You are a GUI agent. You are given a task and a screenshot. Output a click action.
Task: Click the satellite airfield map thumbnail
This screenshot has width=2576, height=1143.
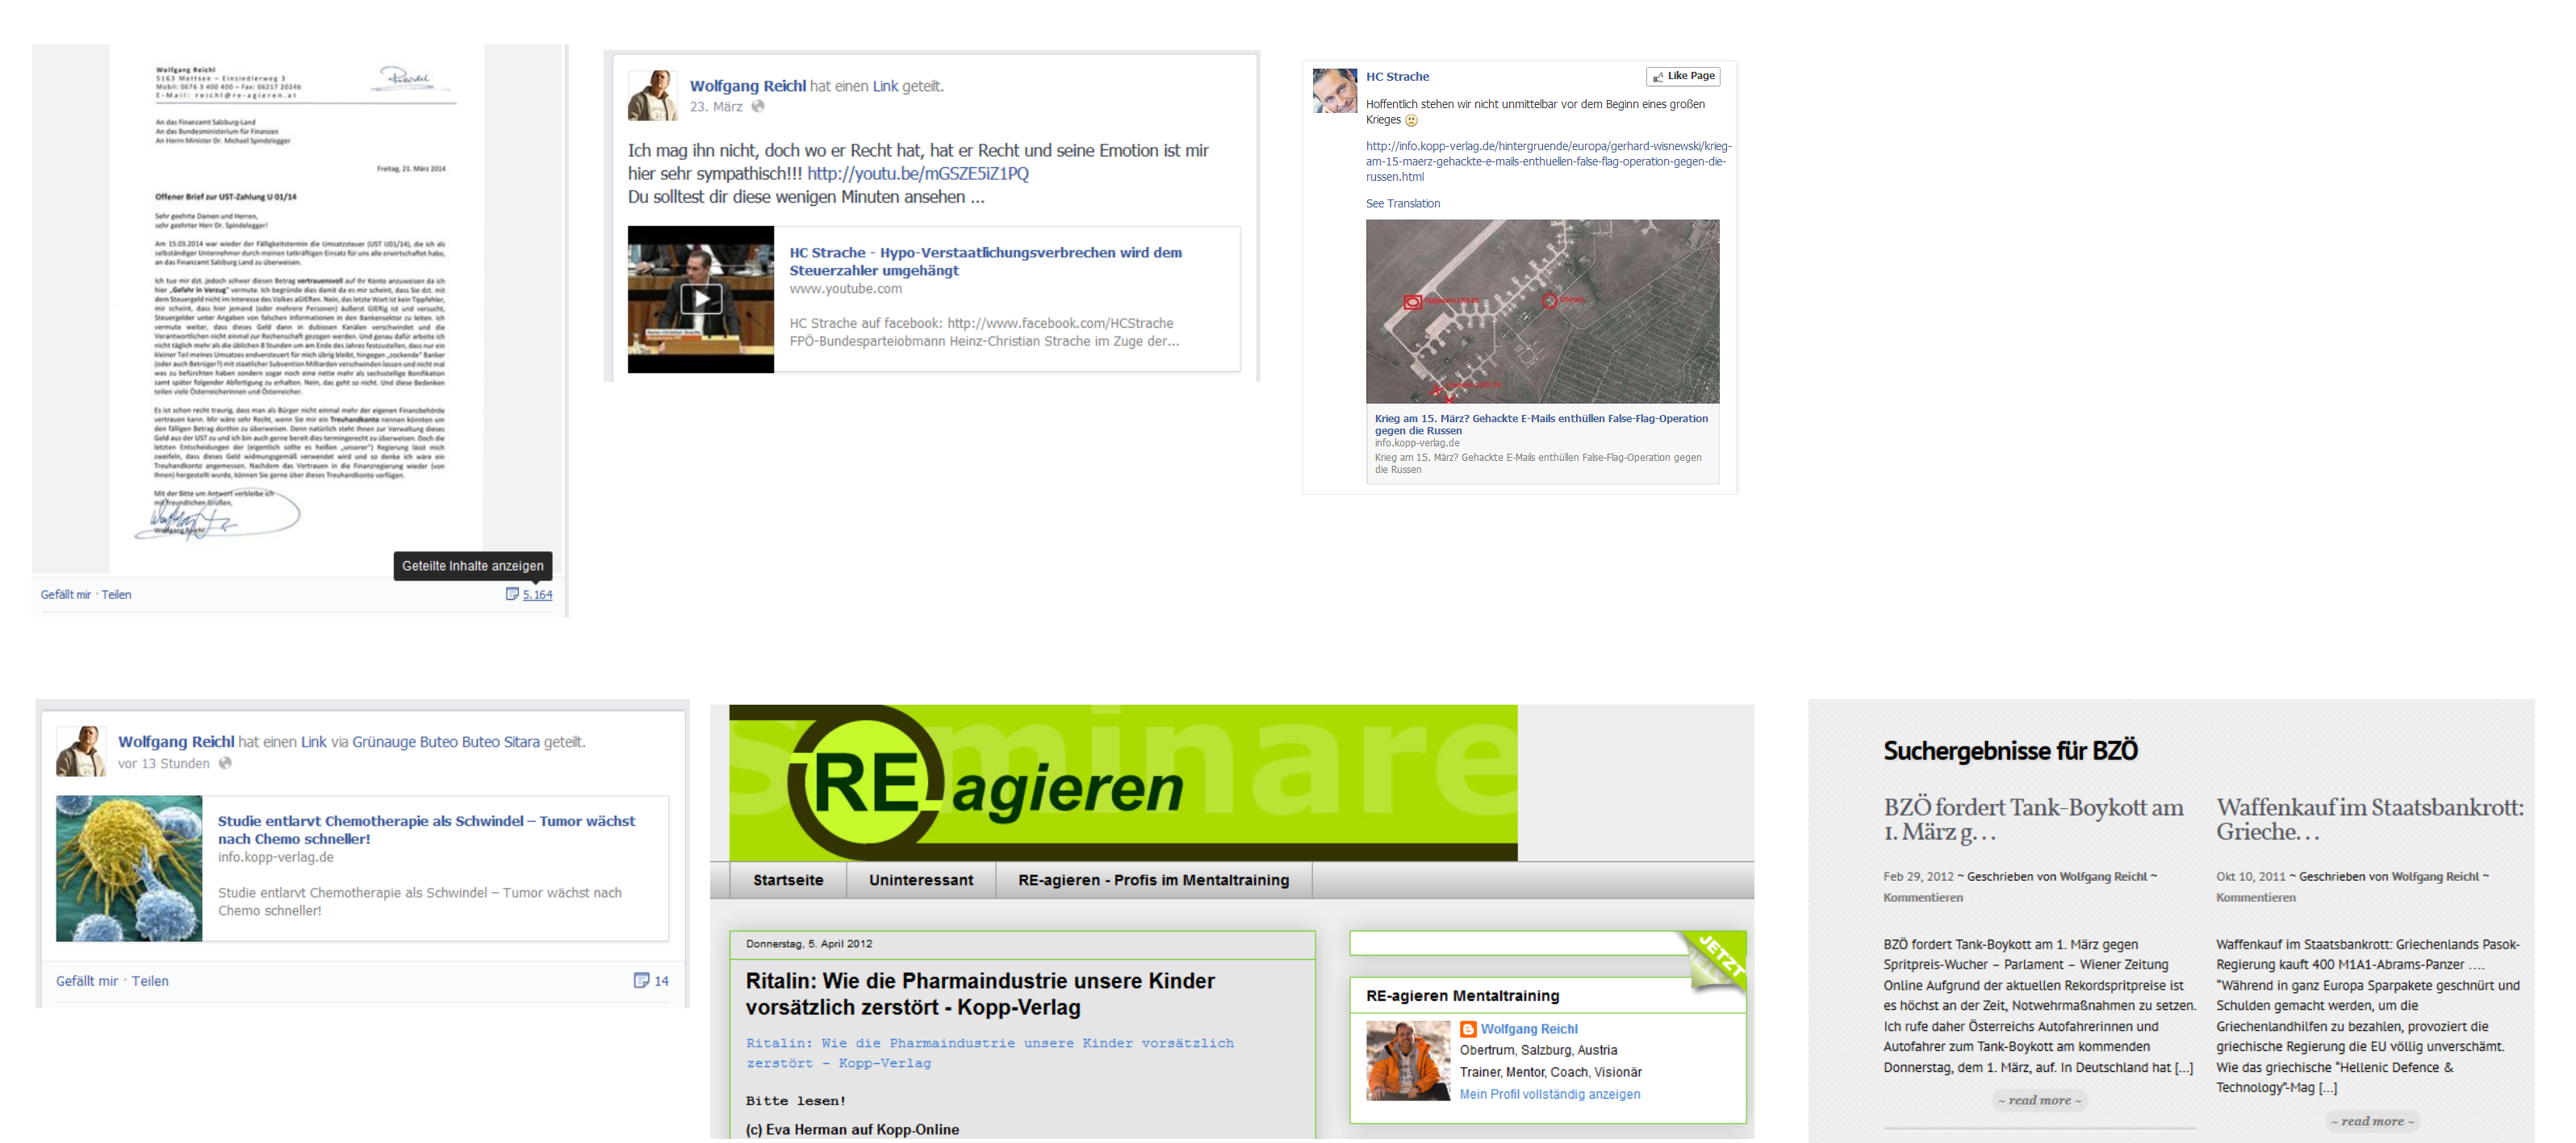(x=1542, y=311)
